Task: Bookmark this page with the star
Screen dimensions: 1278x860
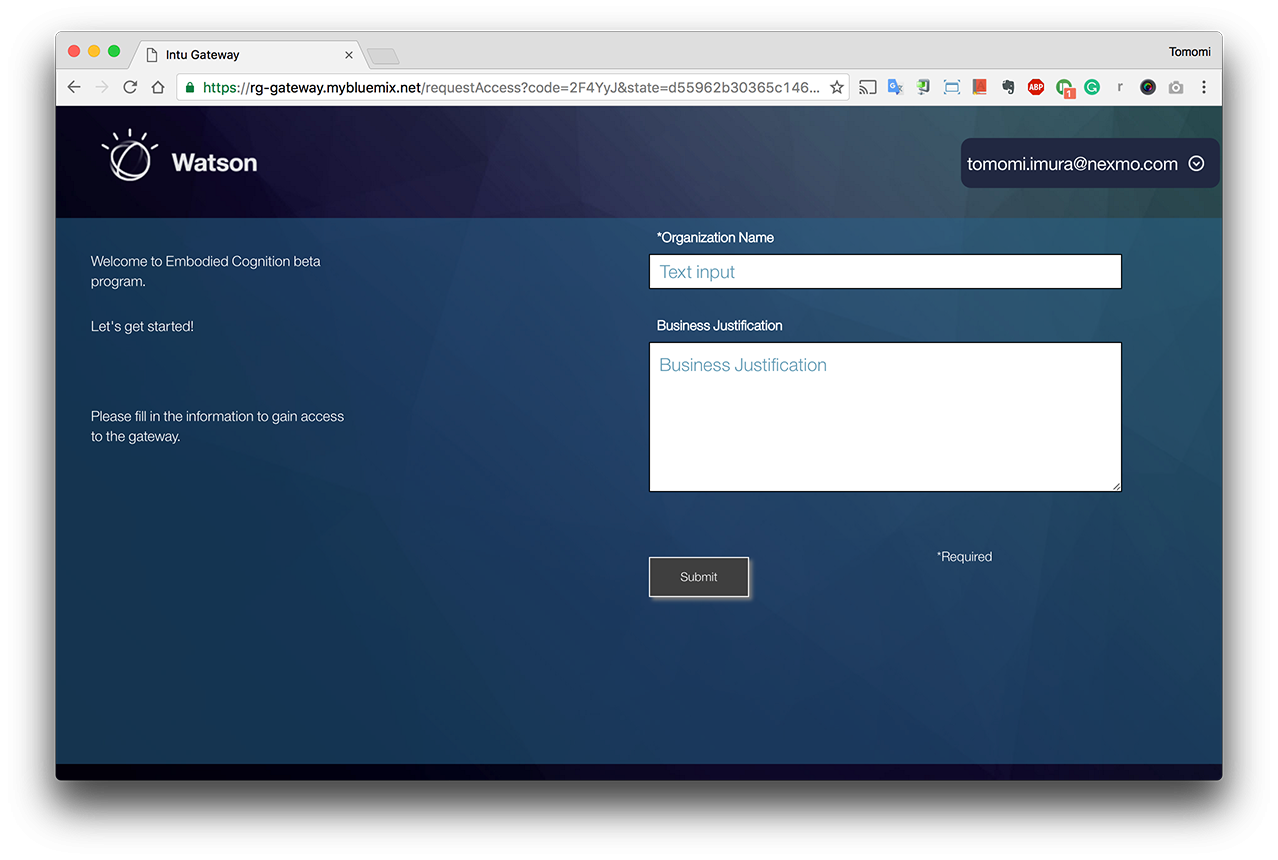Action: 837,87
